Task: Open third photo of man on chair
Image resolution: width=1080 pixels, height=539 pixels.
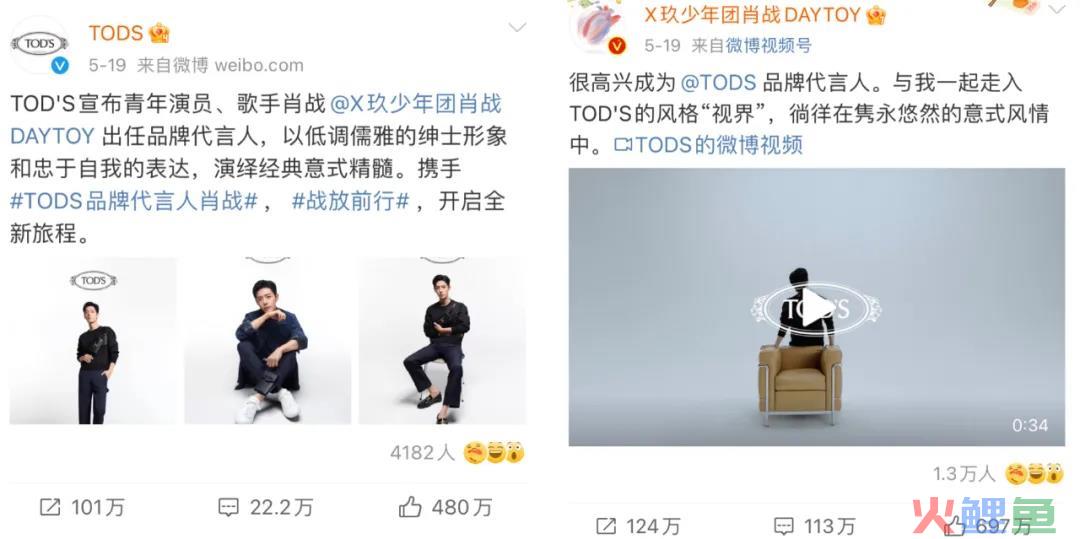Action: tap(442, 341)
